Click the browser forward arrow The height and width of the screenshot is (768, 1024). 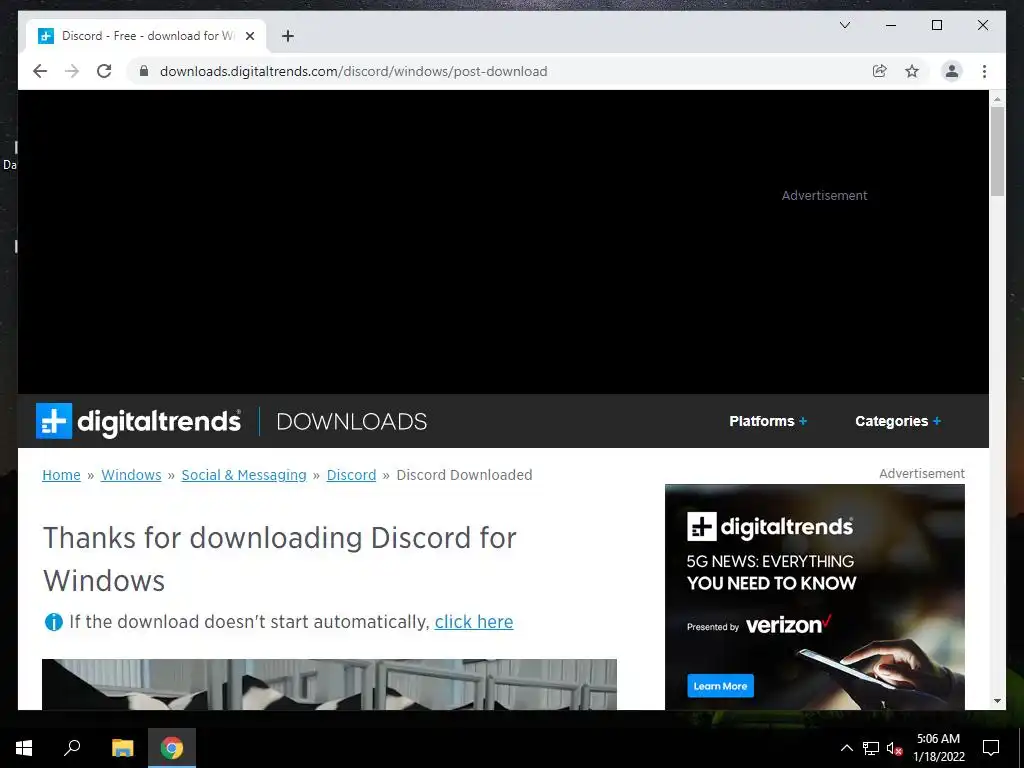coord(72,71)
